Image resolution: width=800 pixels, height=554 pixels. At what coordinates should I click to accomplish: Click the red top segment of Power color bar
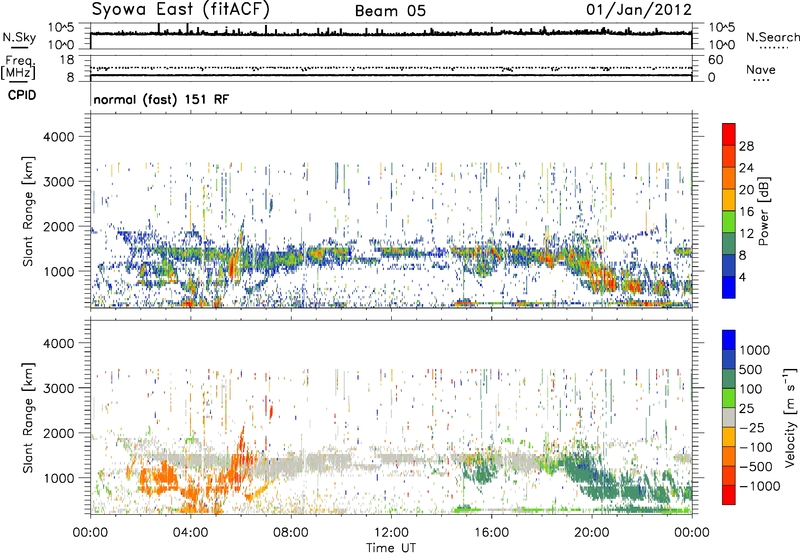point(729,134)
